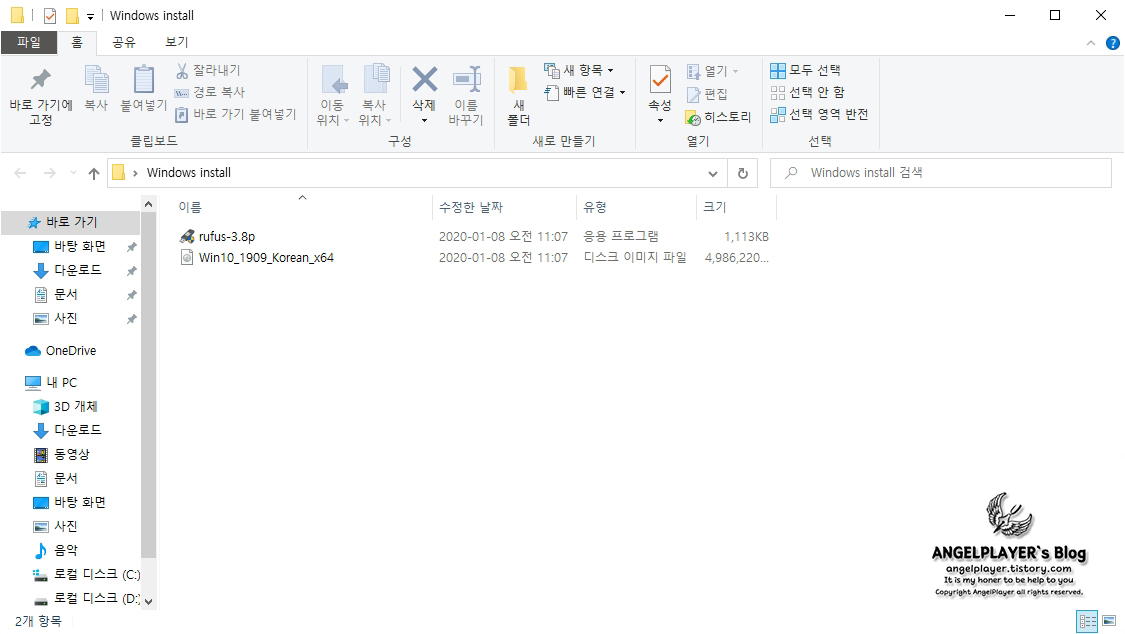Open Quick Access Toolbar customize dropdown
Image resolution: width=1125 pixels, height=634 pixels.
click(x=90, y=16)
